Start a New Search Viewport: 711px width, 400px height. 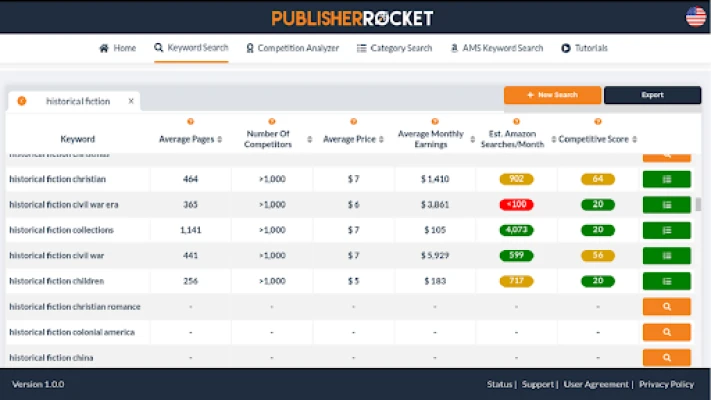(x=552, y=95)
